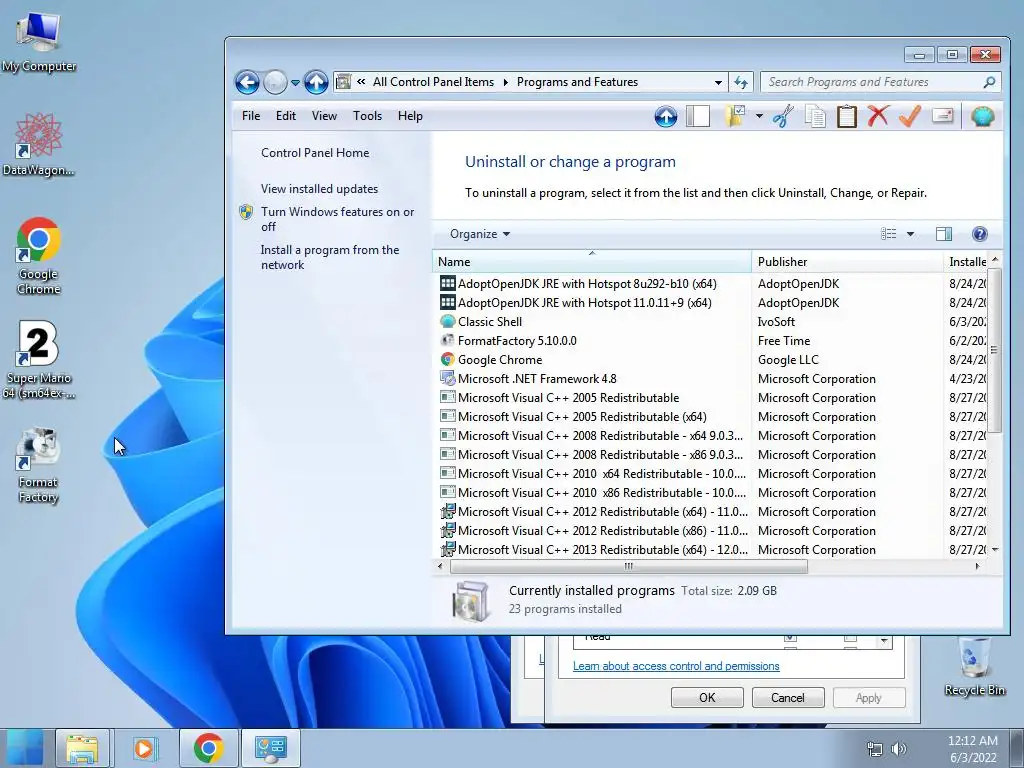Click the network tray icon
This screenshot has height=768, width=1024.
(874, 749)
